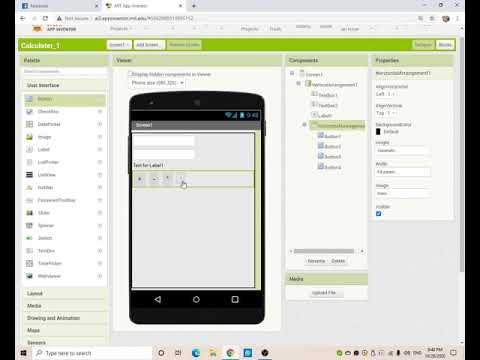Select the TextBox icon in Palette

point(29,251)
